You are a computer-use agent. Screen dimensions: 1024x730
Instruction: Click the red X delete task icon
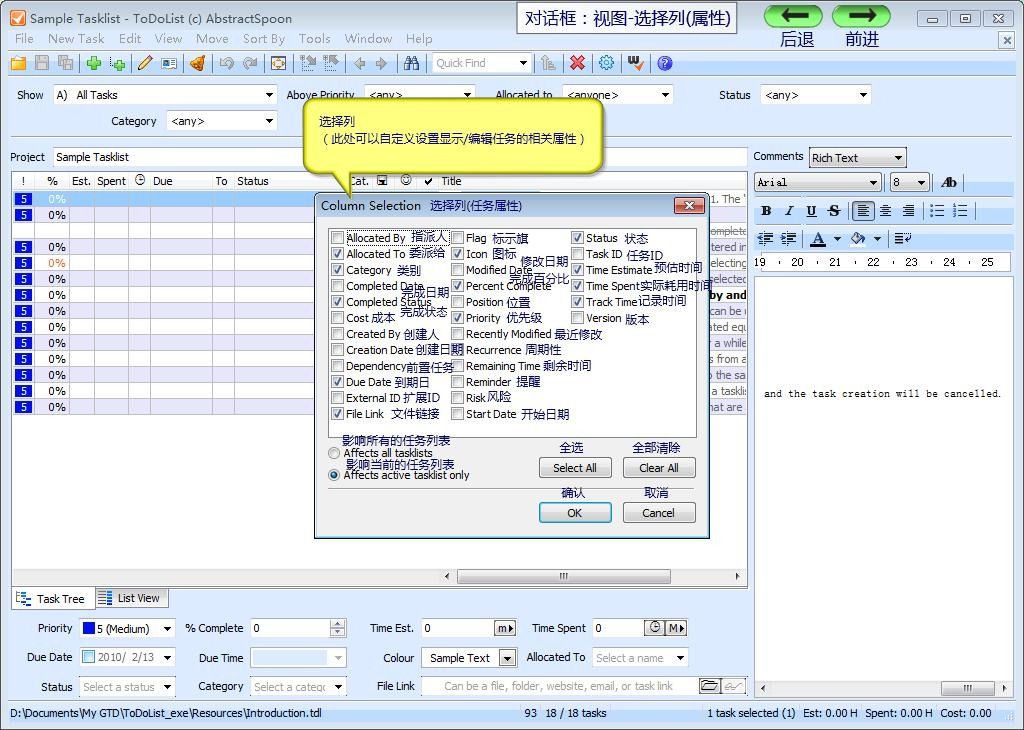click(x=577, y=63)
